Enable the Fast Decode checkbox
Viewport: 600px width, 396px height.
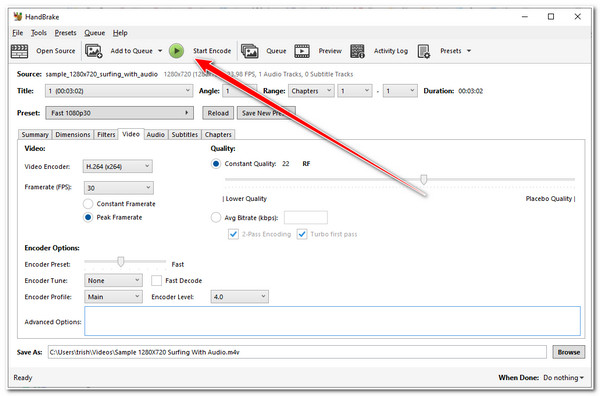point(156,280)
